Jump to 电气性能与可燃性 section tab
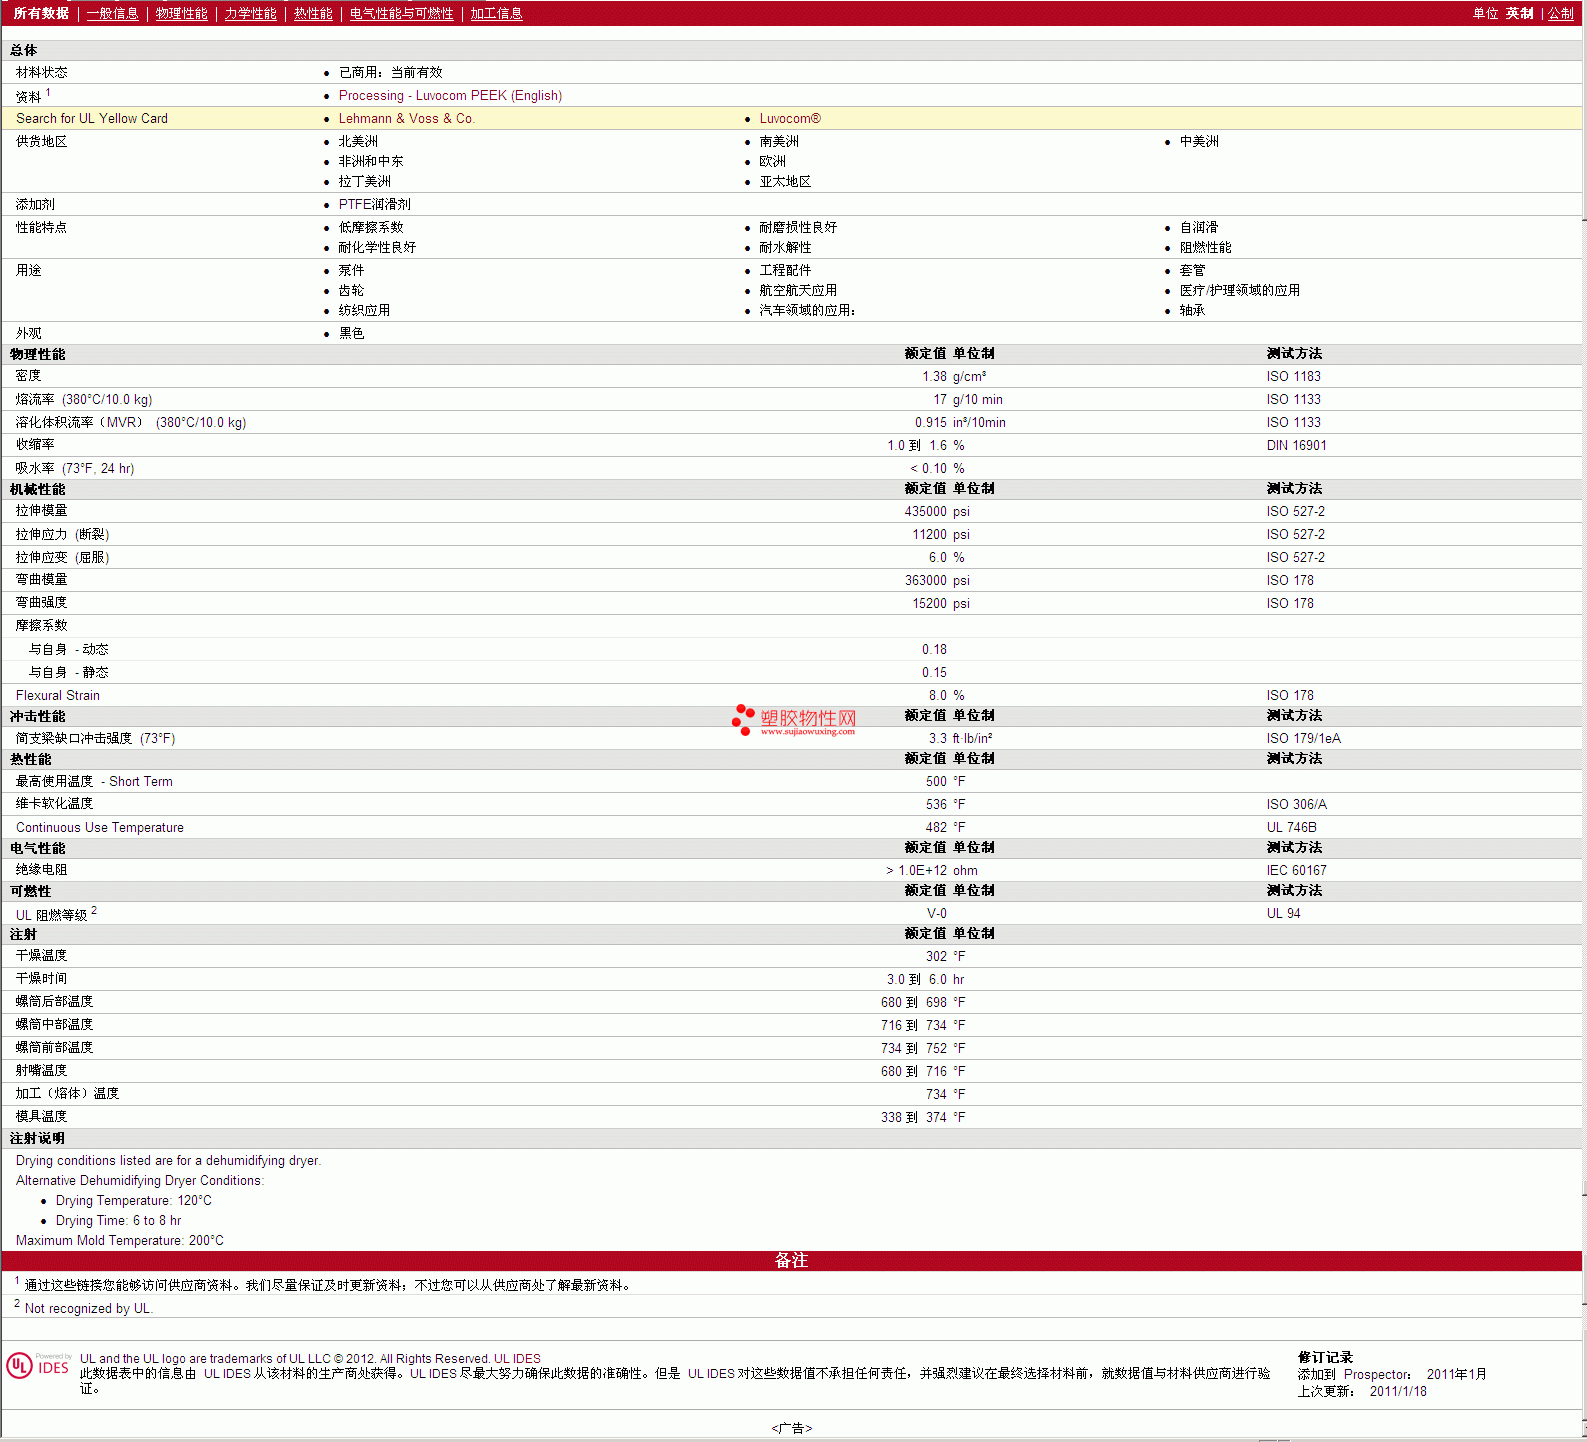This screenshot has width=1587, height=1442. [401, 14]
